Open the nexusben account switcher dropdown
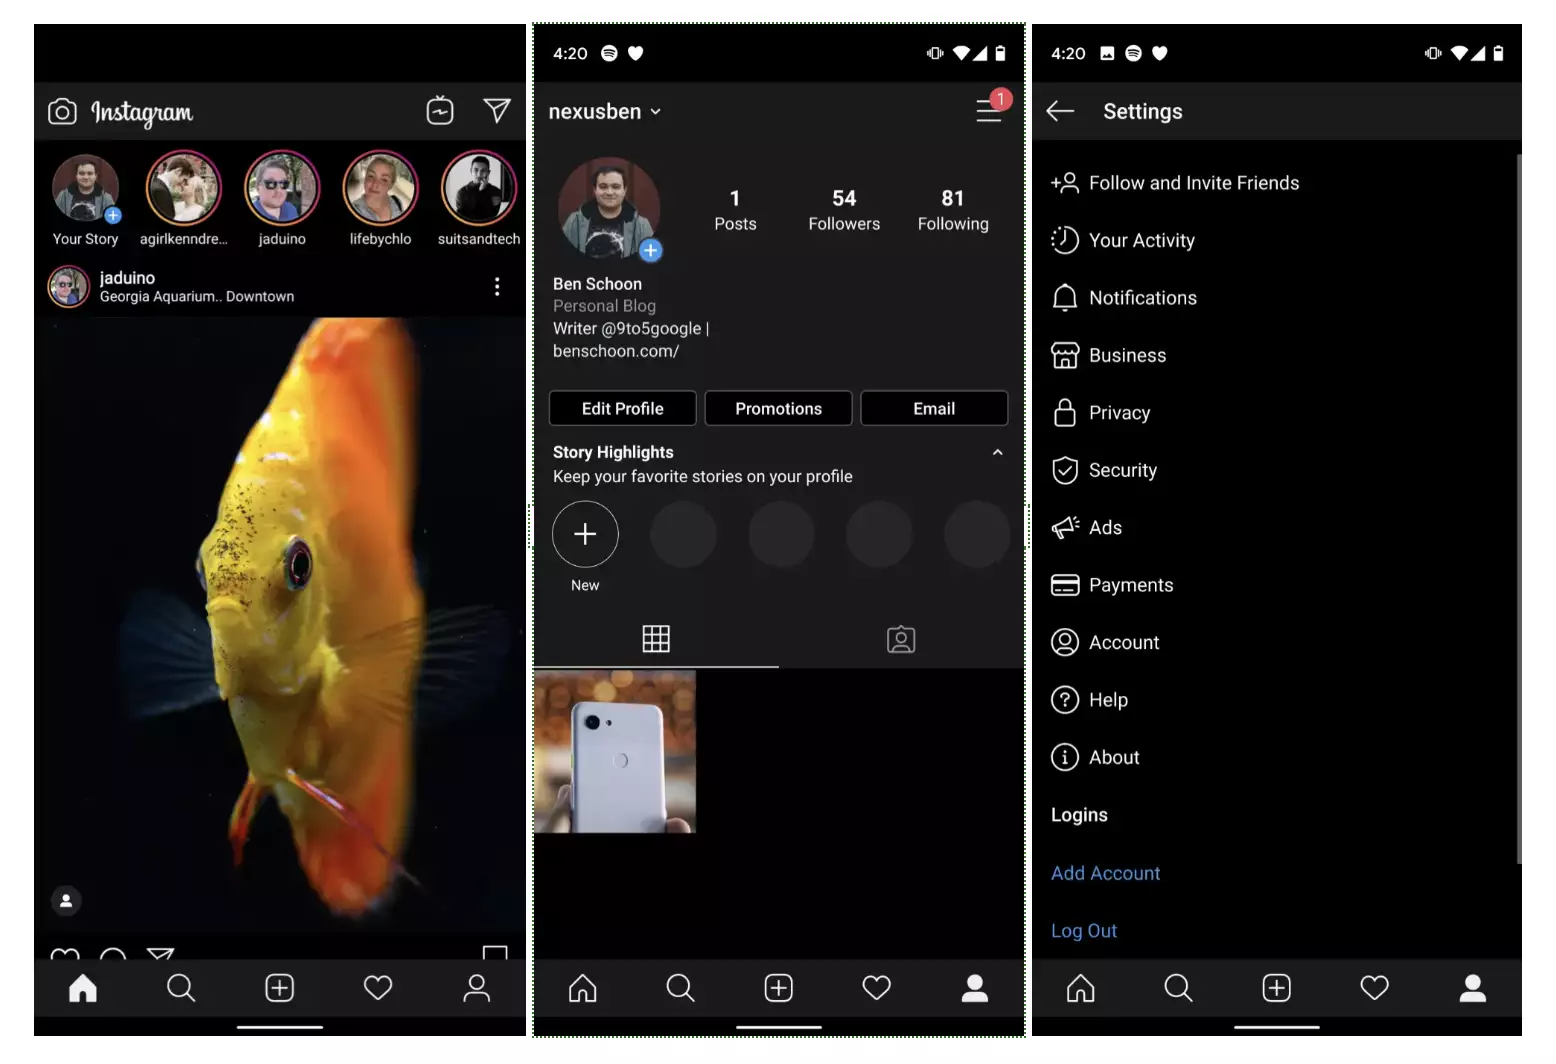Screen dimensions: 1556x1064 click(x=604, y=112)
